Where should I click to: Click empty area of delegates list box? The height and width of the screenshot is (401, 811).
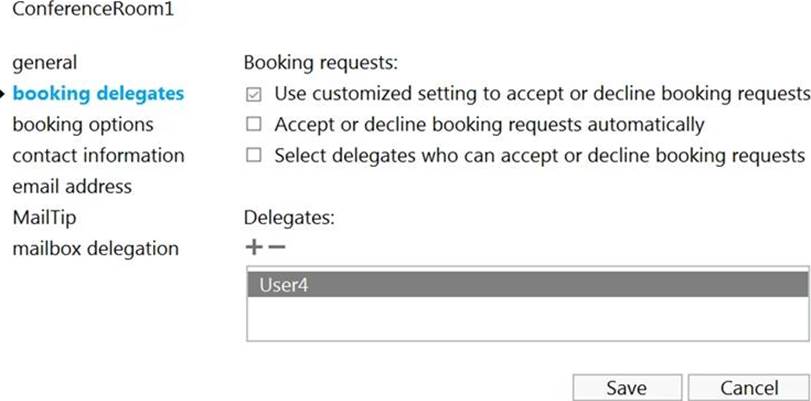pyautogui.click(x=526, y=320)
